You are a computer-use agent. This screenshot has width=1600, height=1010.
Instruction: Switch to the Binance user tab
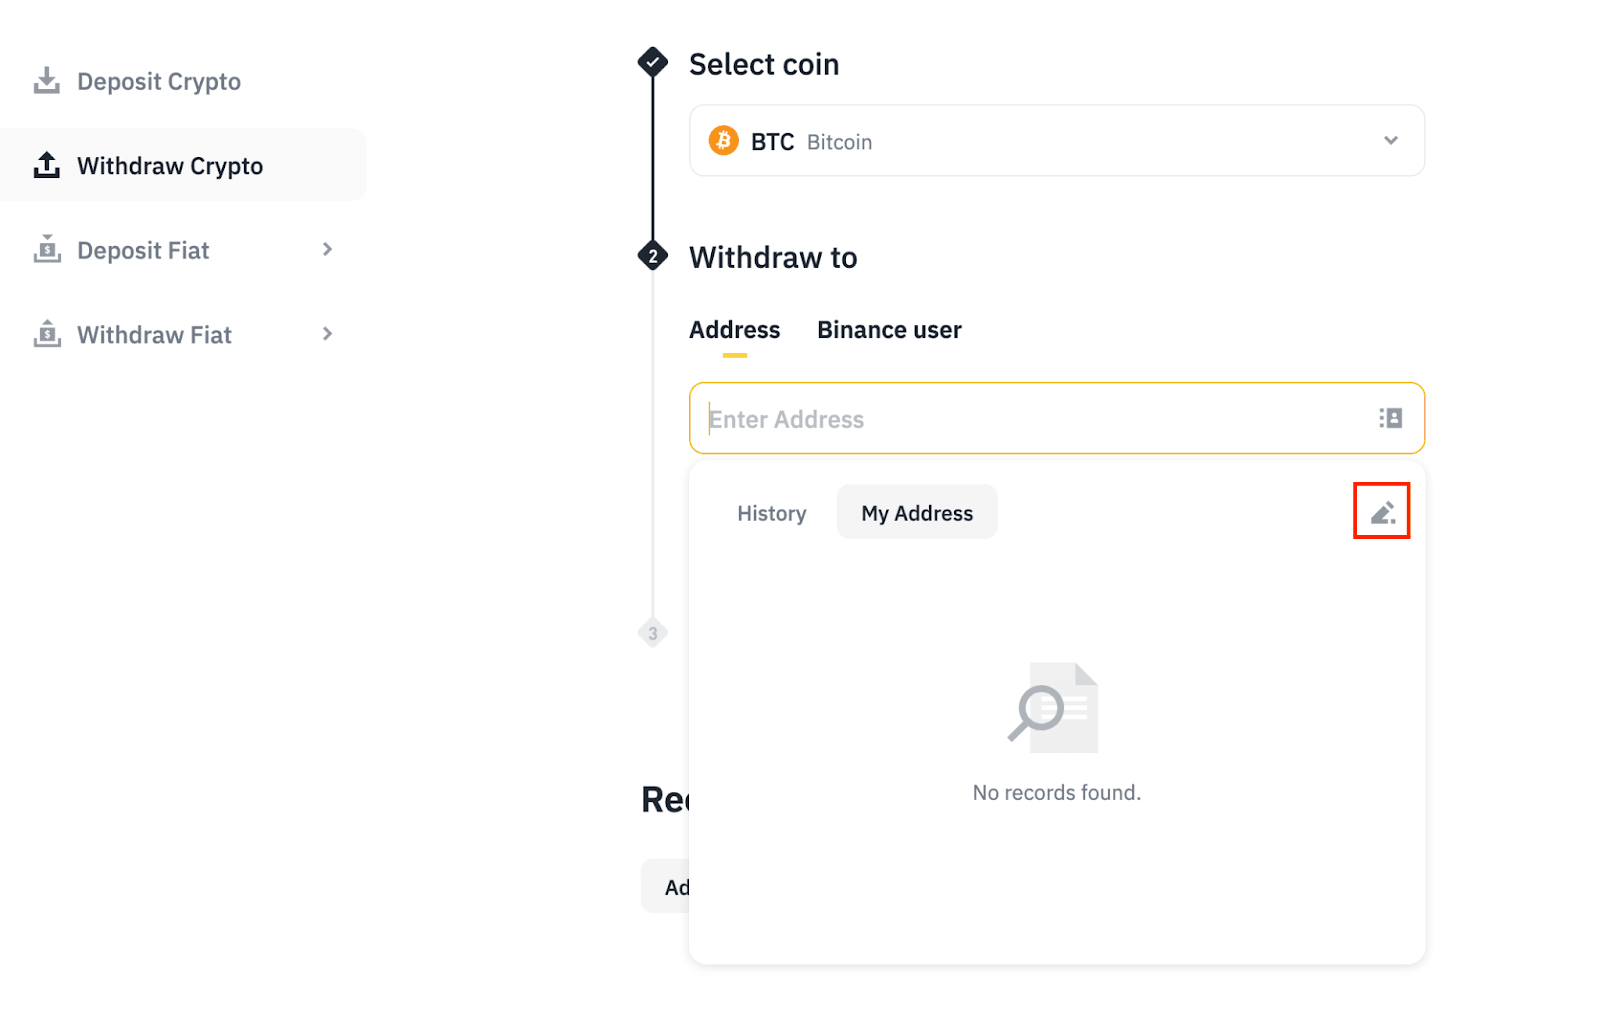889,330
